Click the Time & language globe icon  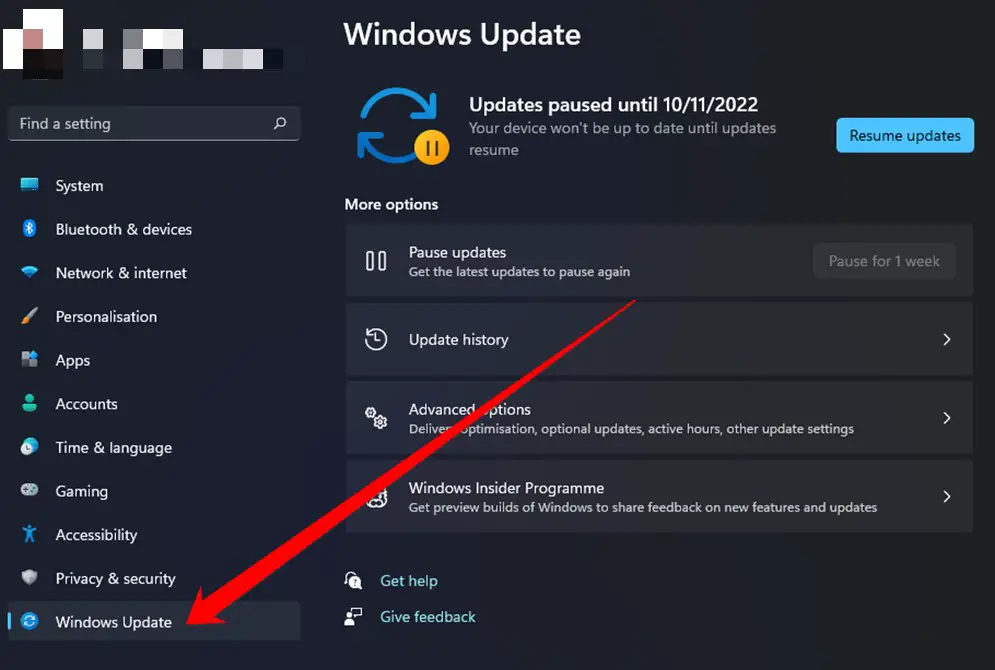point(29,447)
